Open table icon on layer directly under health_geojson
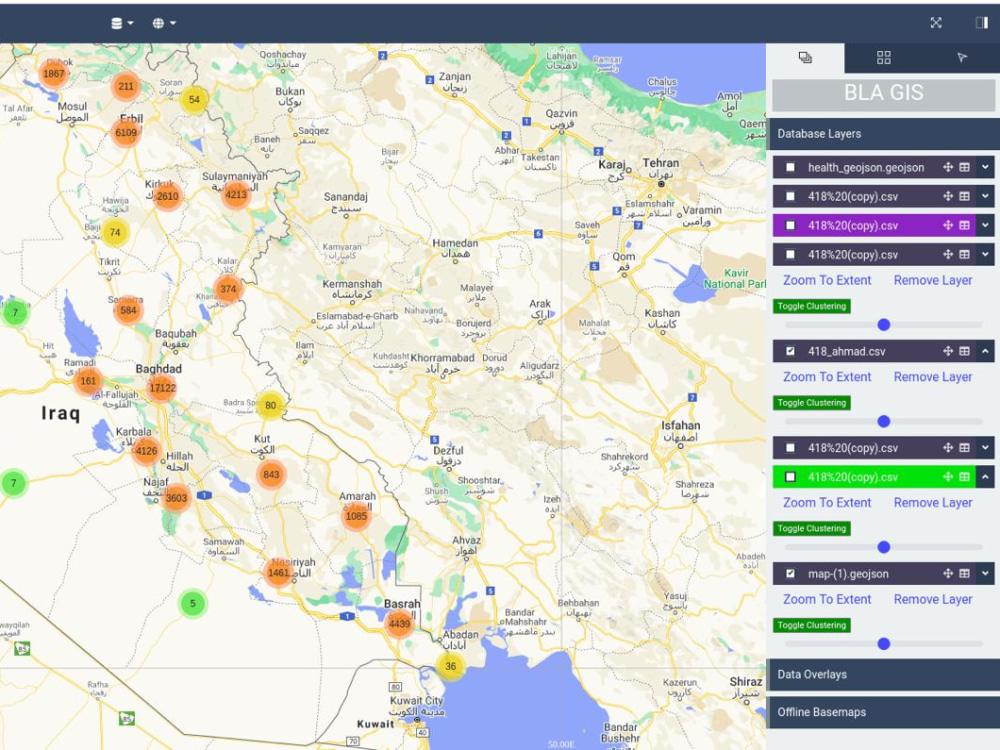The image size is (1000, 750). pos(964,196)
